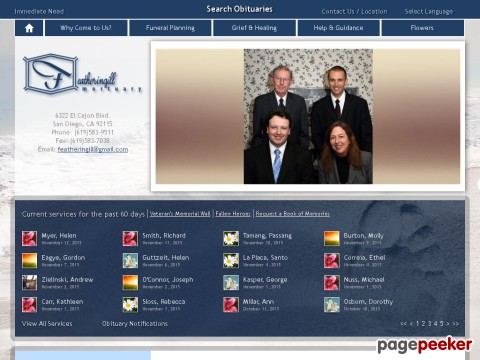Open Helen Myer's pink flower thumbnail
Image resolution: width=480 pixels, height=360 pixels.
click(x=29, y=239)
